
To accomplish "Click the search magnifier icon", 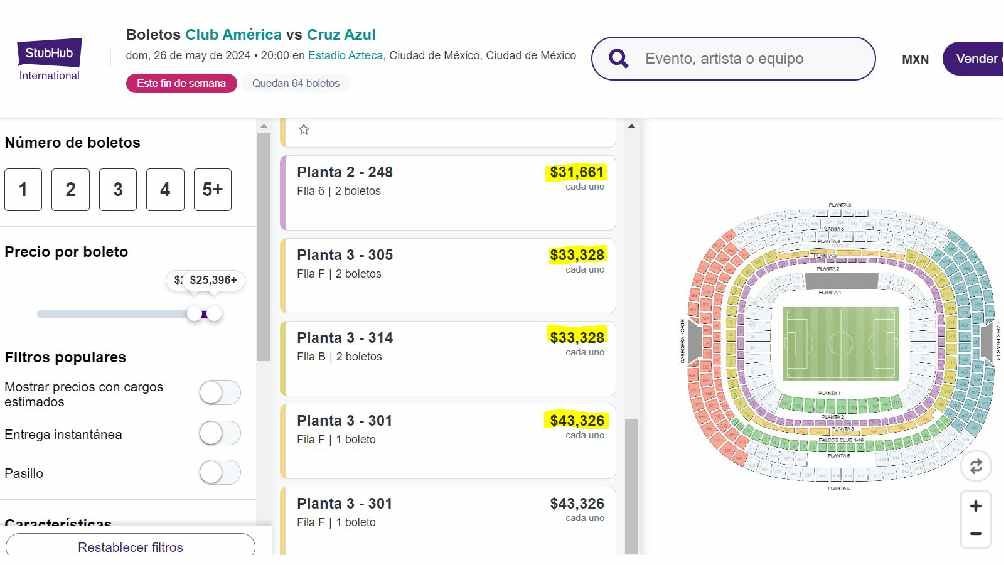I will [x=619, y=59].
